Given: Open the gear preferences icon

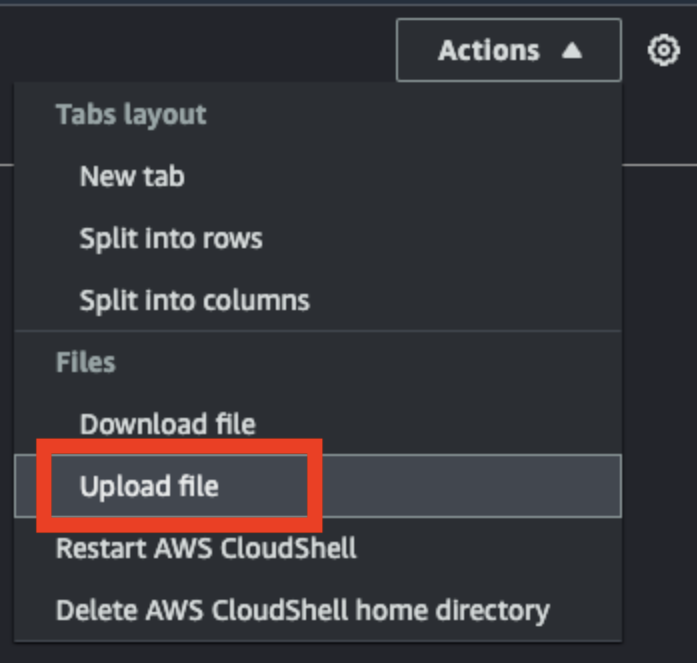Looking at the screenshot, I should (x=663, y=50).
